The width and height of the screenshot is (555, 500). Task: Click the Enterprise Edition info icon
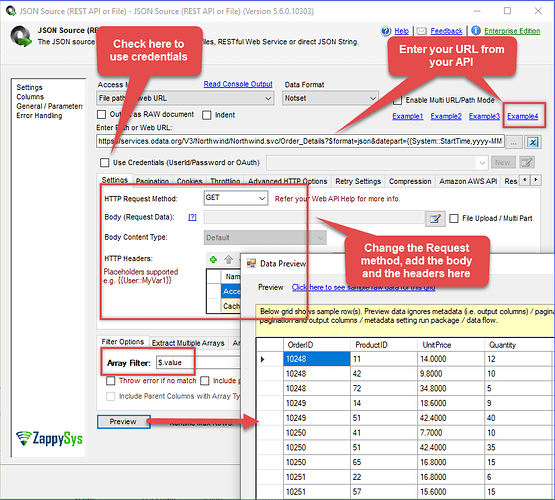(476, 31)
